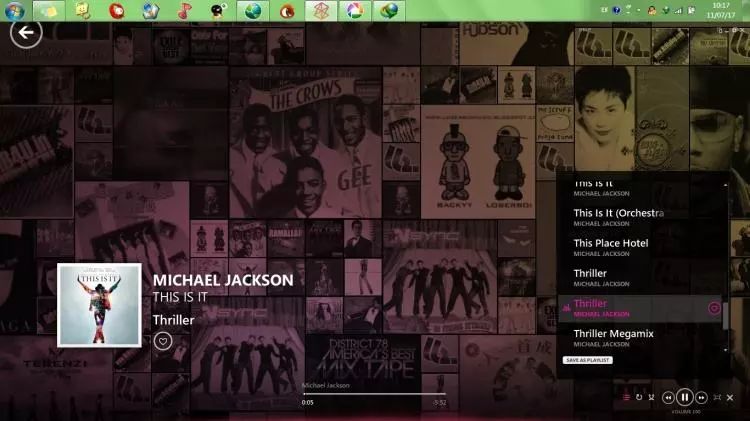Screen dimensions: 750x421
Task: Click the playlist scrollbar thumb
Action: (726, 316)
